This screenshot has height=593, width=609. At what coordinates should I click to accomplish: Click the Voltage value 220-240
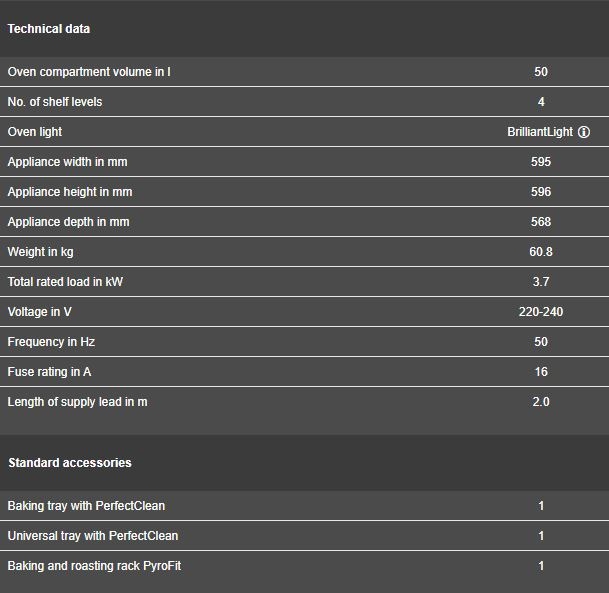(x=541, y=312)
